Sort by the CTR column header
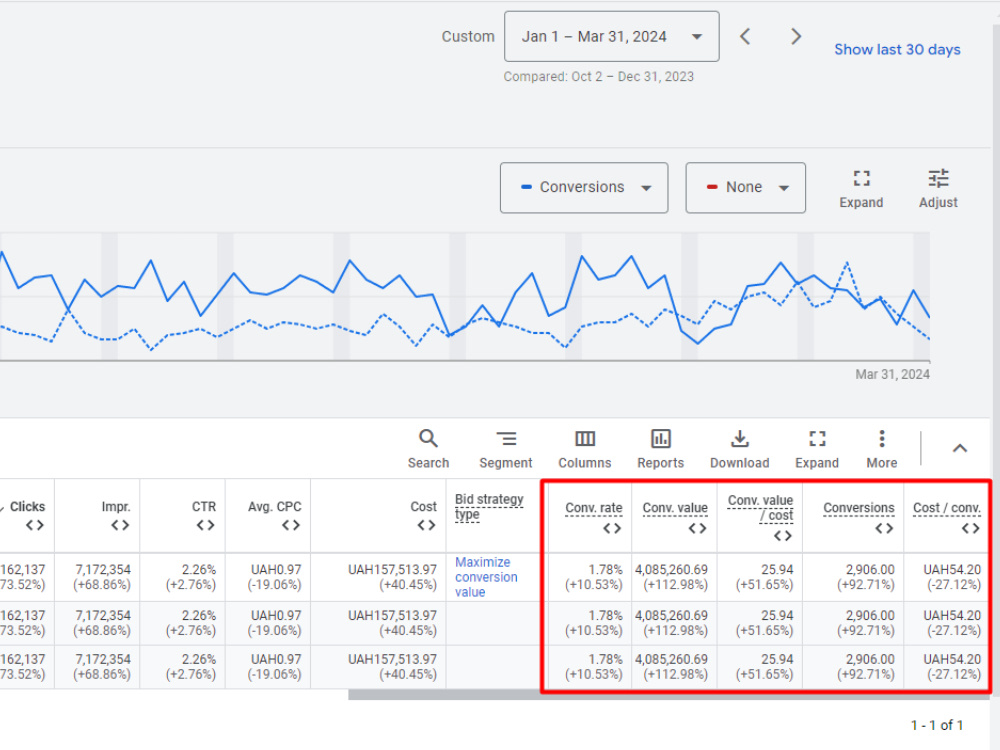 [x=203, y=506]
